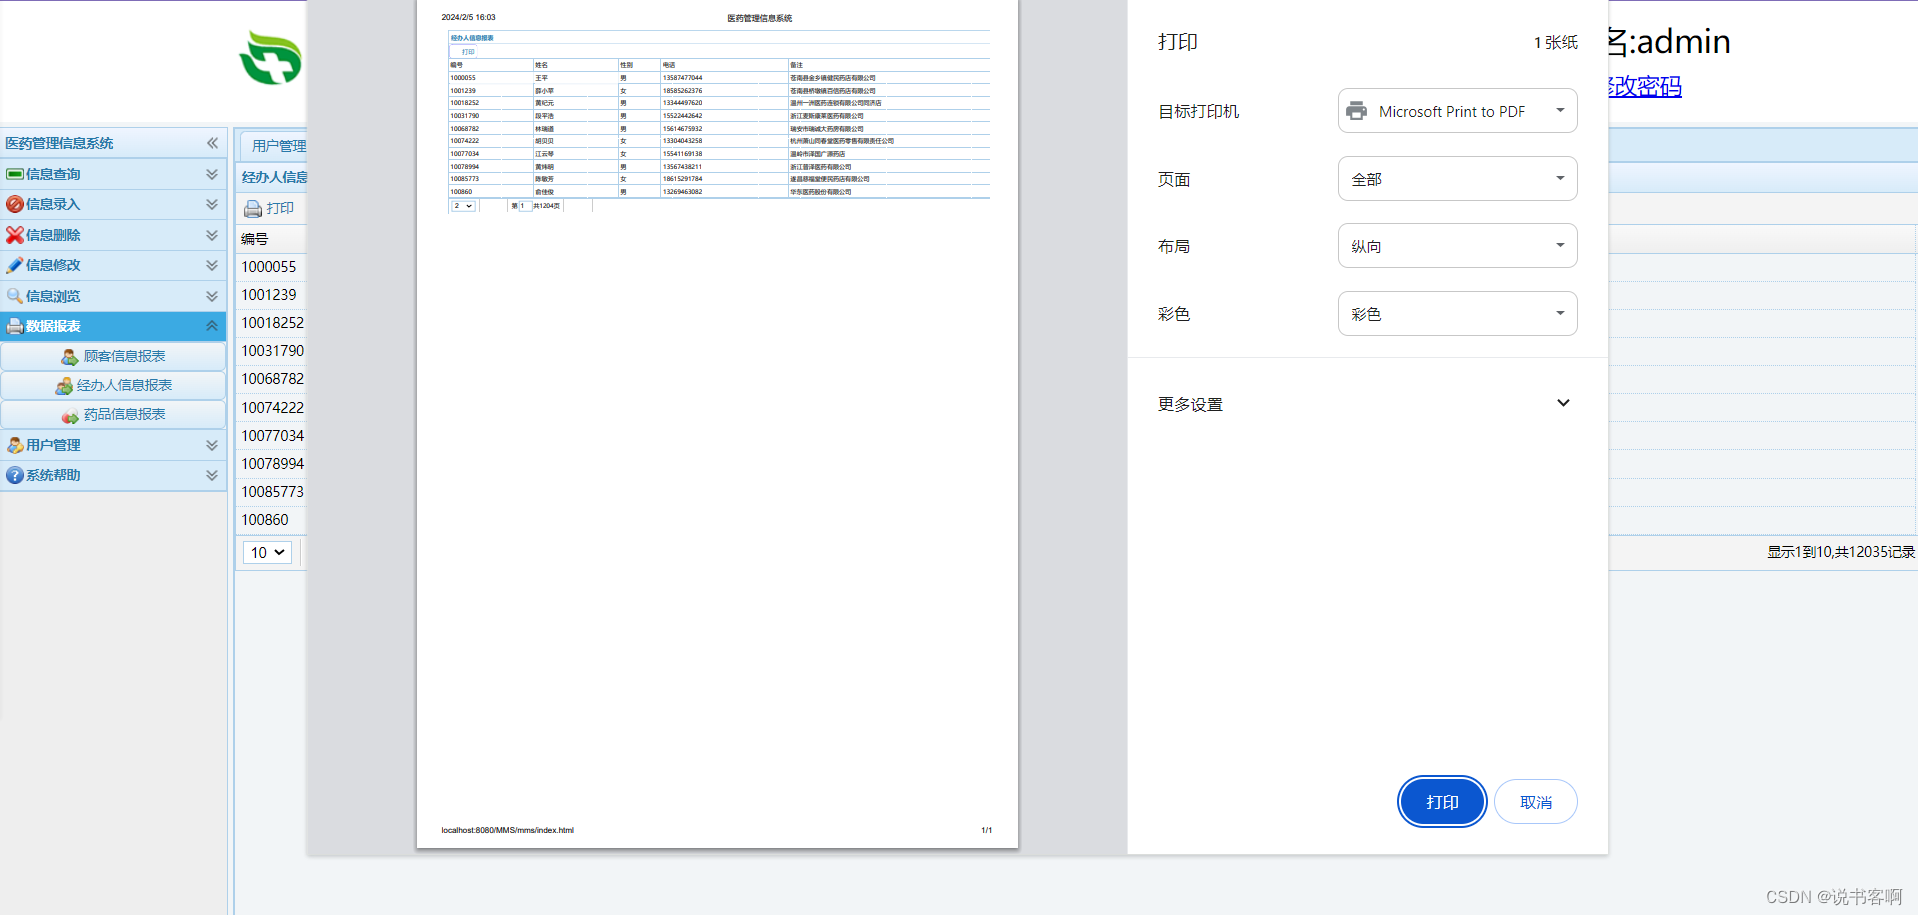
Task: Click the 信息删除 red X icon
Action: tap(15, 235)
